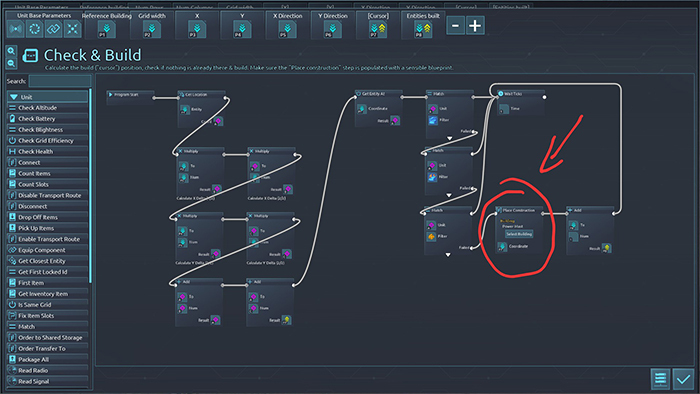Screen dimensions: 700x394
Task: Click the zoom in magnifier icon
Action: click(x=11, y=51)
